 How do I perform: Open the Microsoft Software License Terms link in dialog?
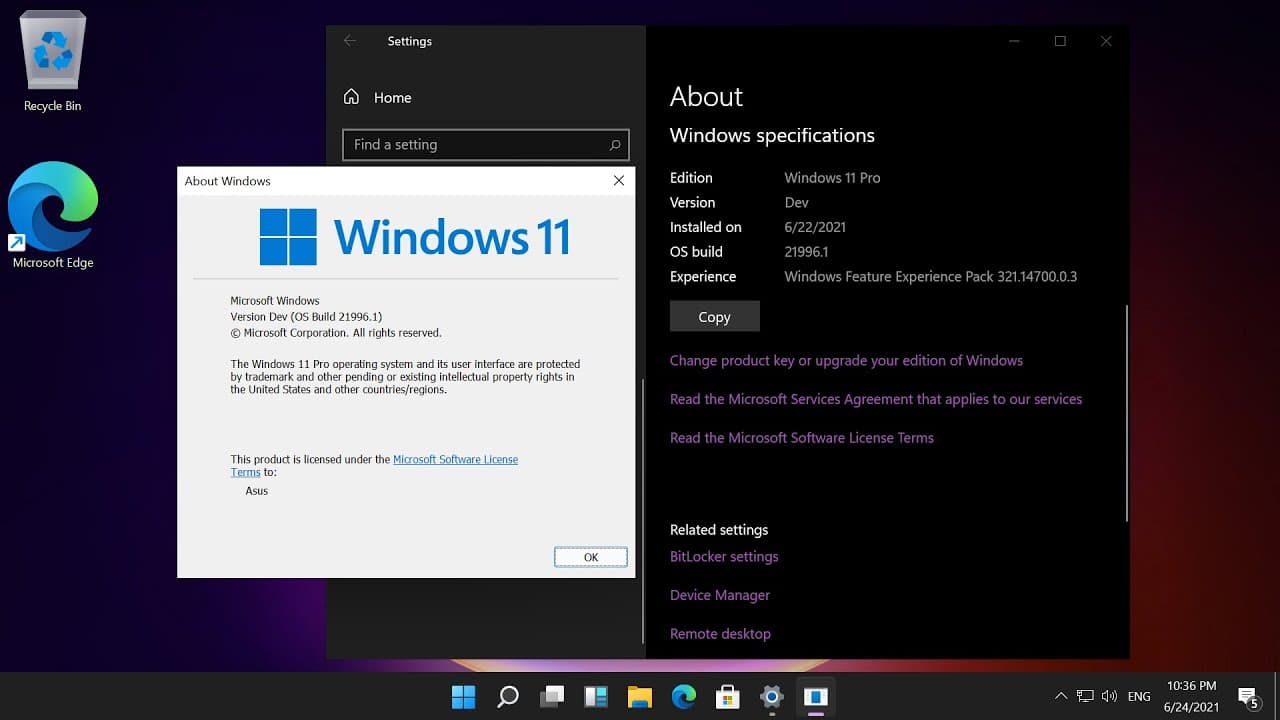(455, 460)
